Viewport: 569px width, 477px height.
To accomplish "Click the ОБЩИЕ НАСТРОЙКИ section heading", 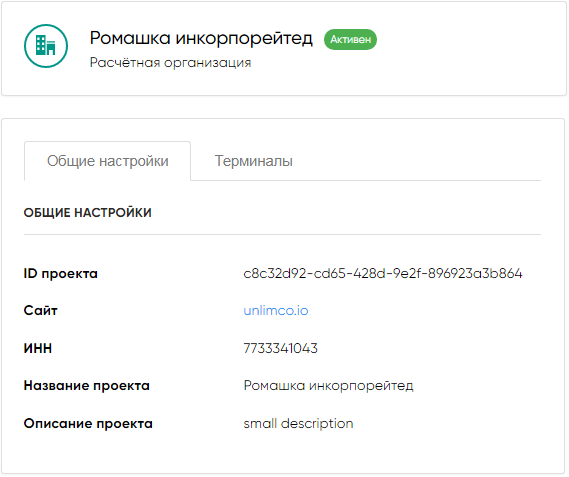I will tap(87, 213).
